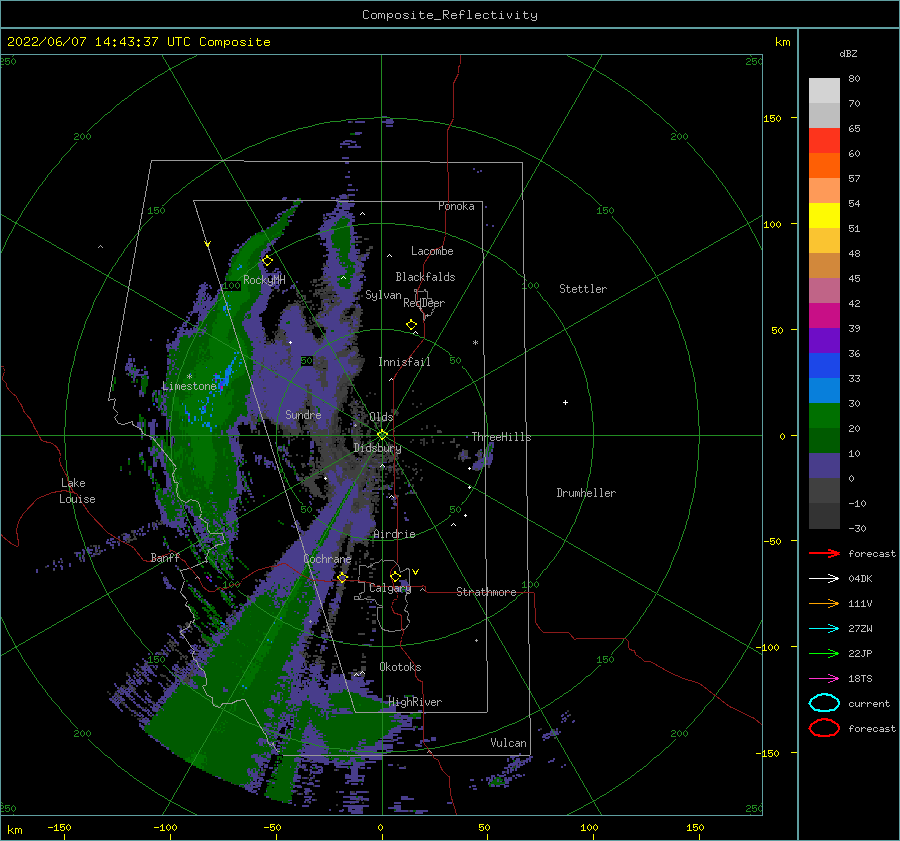
Task: Click the dBZ heading above the color scale
Action: click(x=848, y=53)
